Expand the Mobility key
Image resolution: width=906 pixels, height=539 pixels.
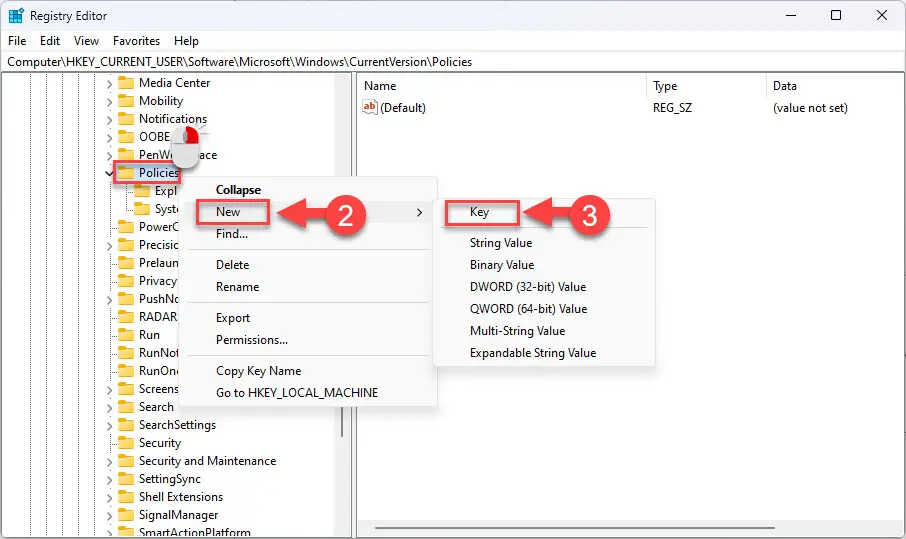tap(109, 102)
